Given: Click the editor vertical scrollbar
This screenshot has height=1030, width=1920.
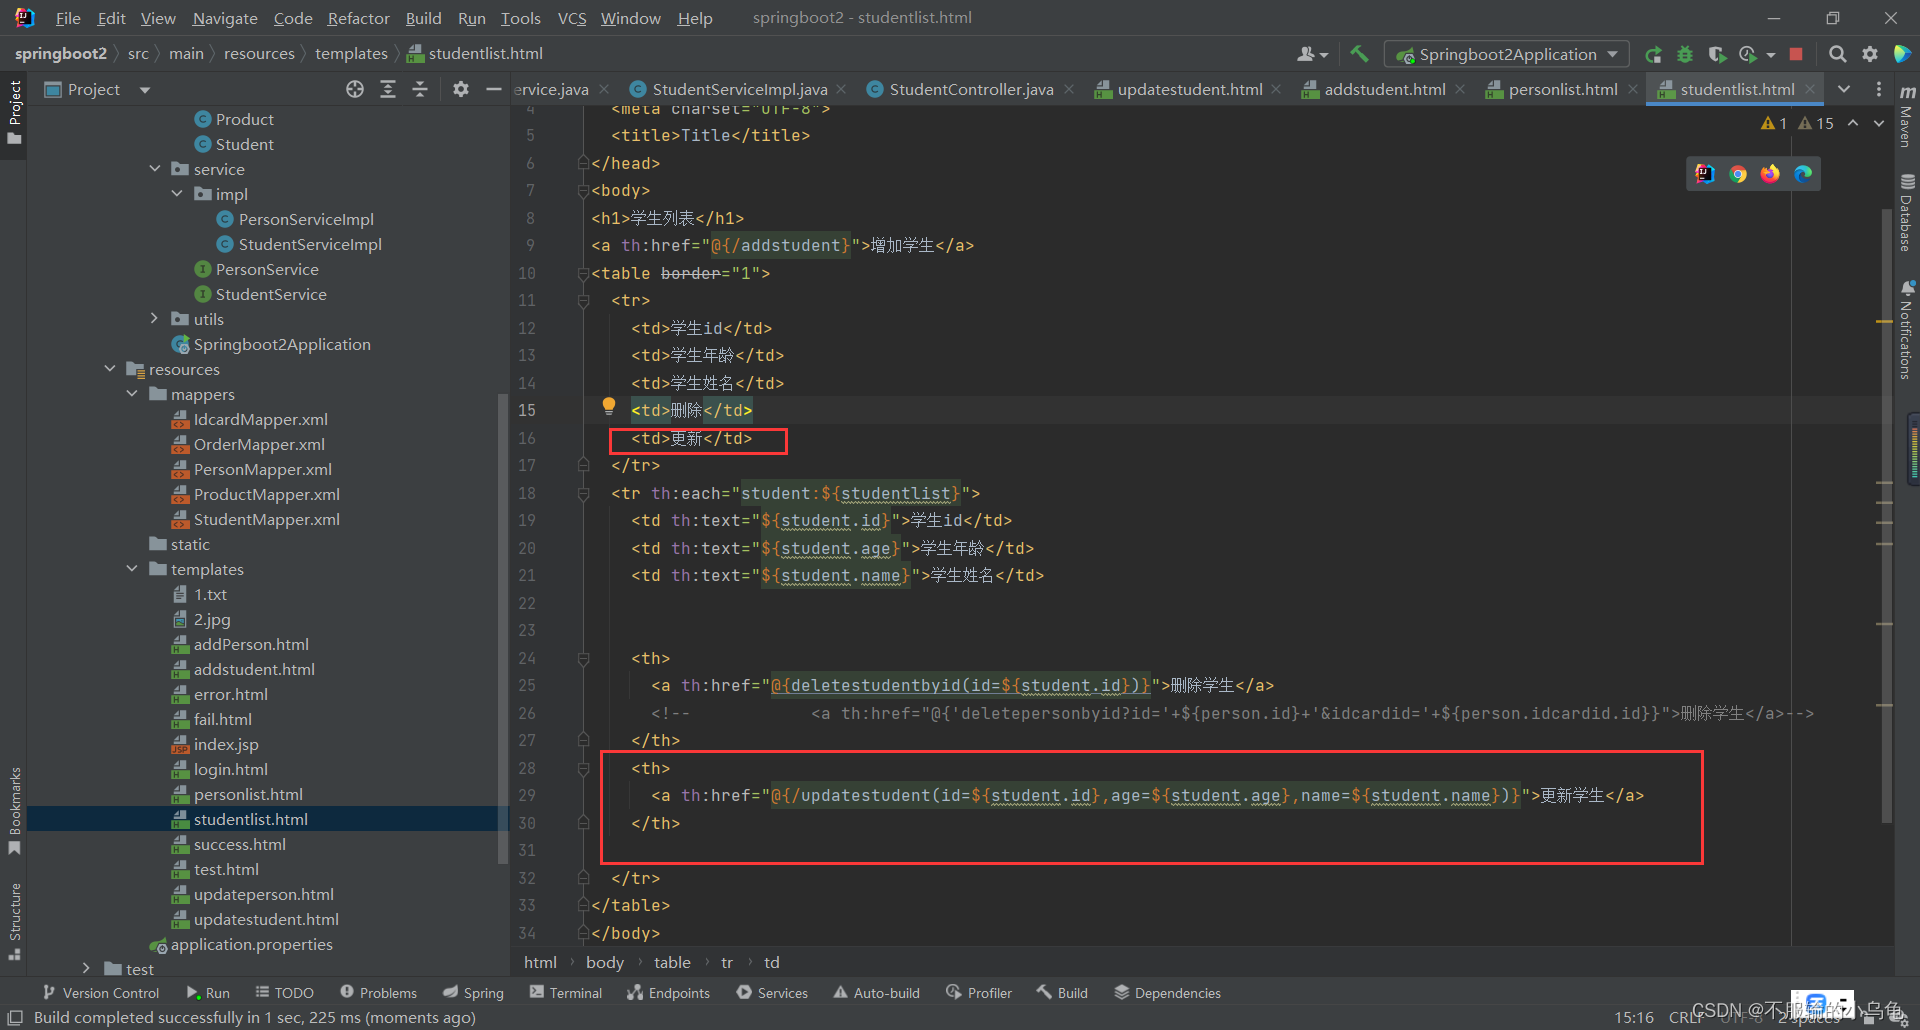Looking at the screenshot, I should [x=1886, y=515].
